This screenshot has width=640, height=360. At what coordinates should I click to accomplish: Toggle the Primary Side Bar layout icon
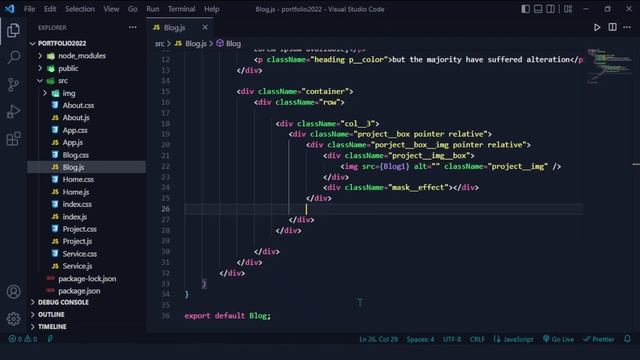[x=526, y=9]
